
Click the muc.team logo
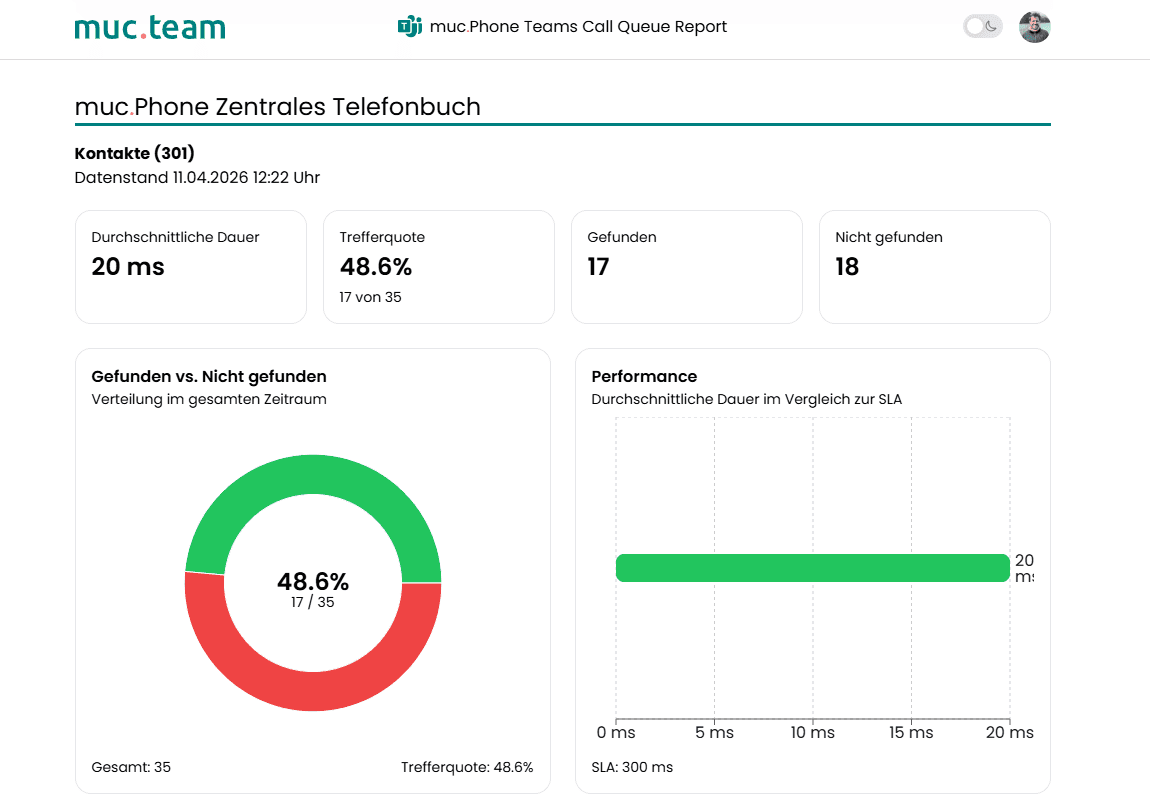[150, 27]
